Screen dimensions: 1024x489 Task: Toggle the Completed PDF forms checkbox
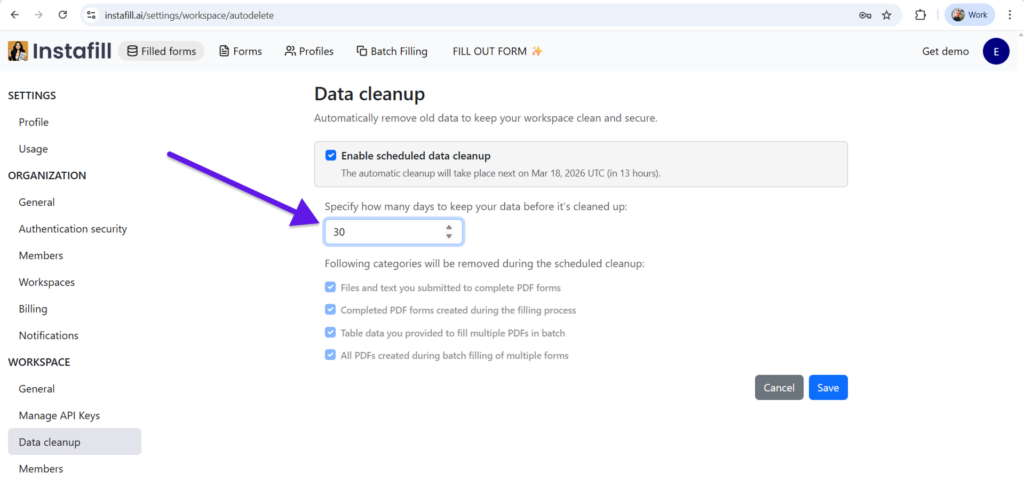click(x=330, y=310)
